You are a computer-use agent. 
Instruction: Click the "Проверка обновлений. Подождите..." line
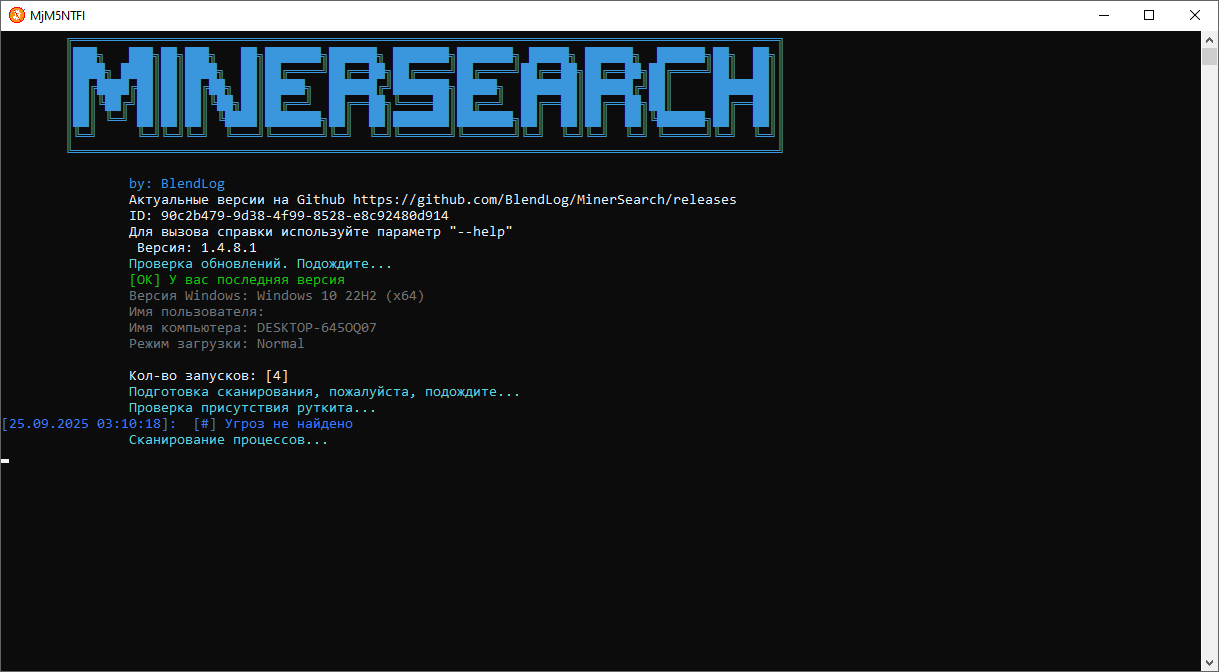pyautogui.click(x=261, y=264)
